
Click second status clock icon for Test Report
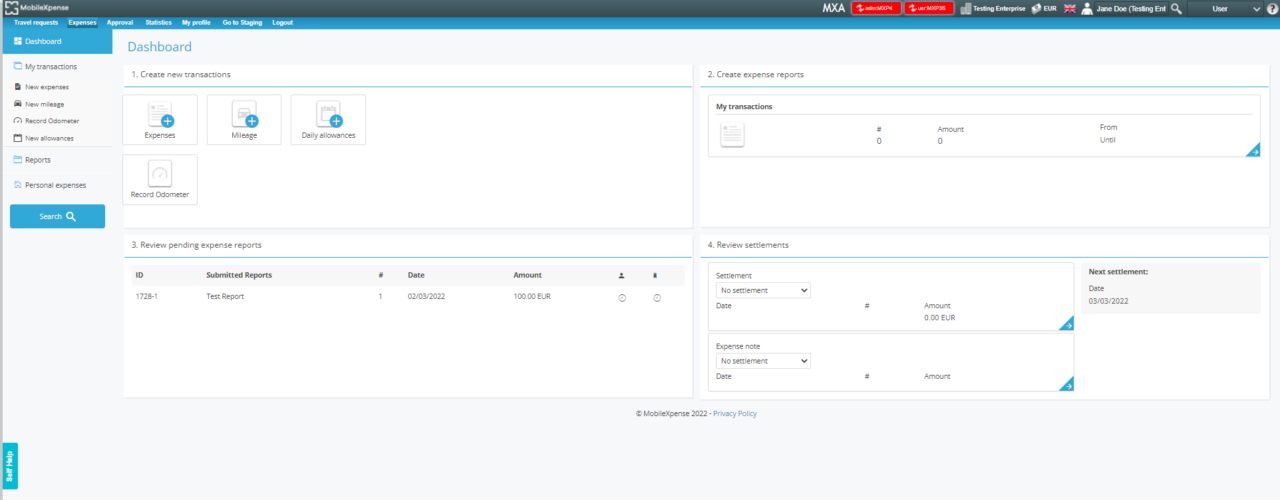pos(657,297)
